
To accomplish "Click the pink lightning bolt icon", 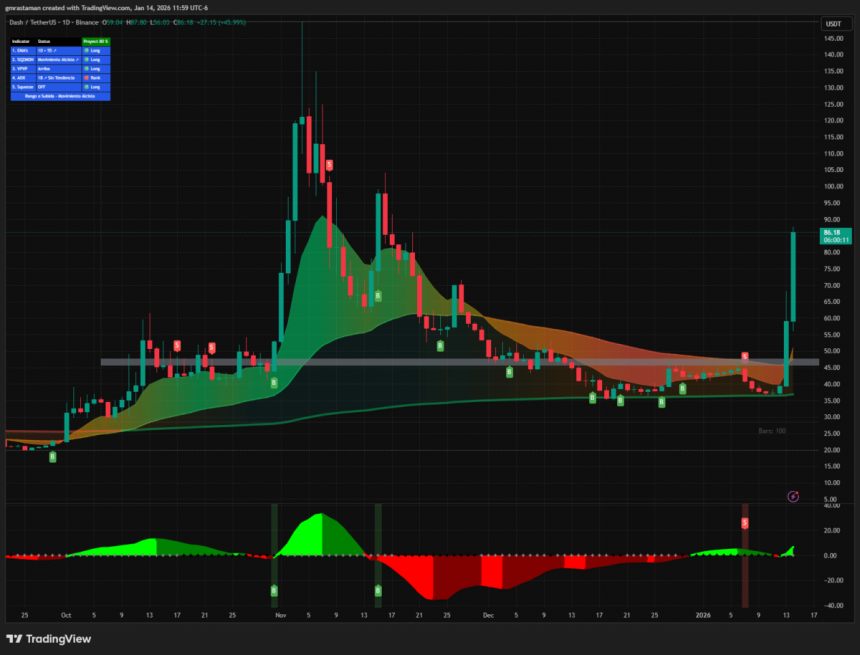I will tap(793, 495).
